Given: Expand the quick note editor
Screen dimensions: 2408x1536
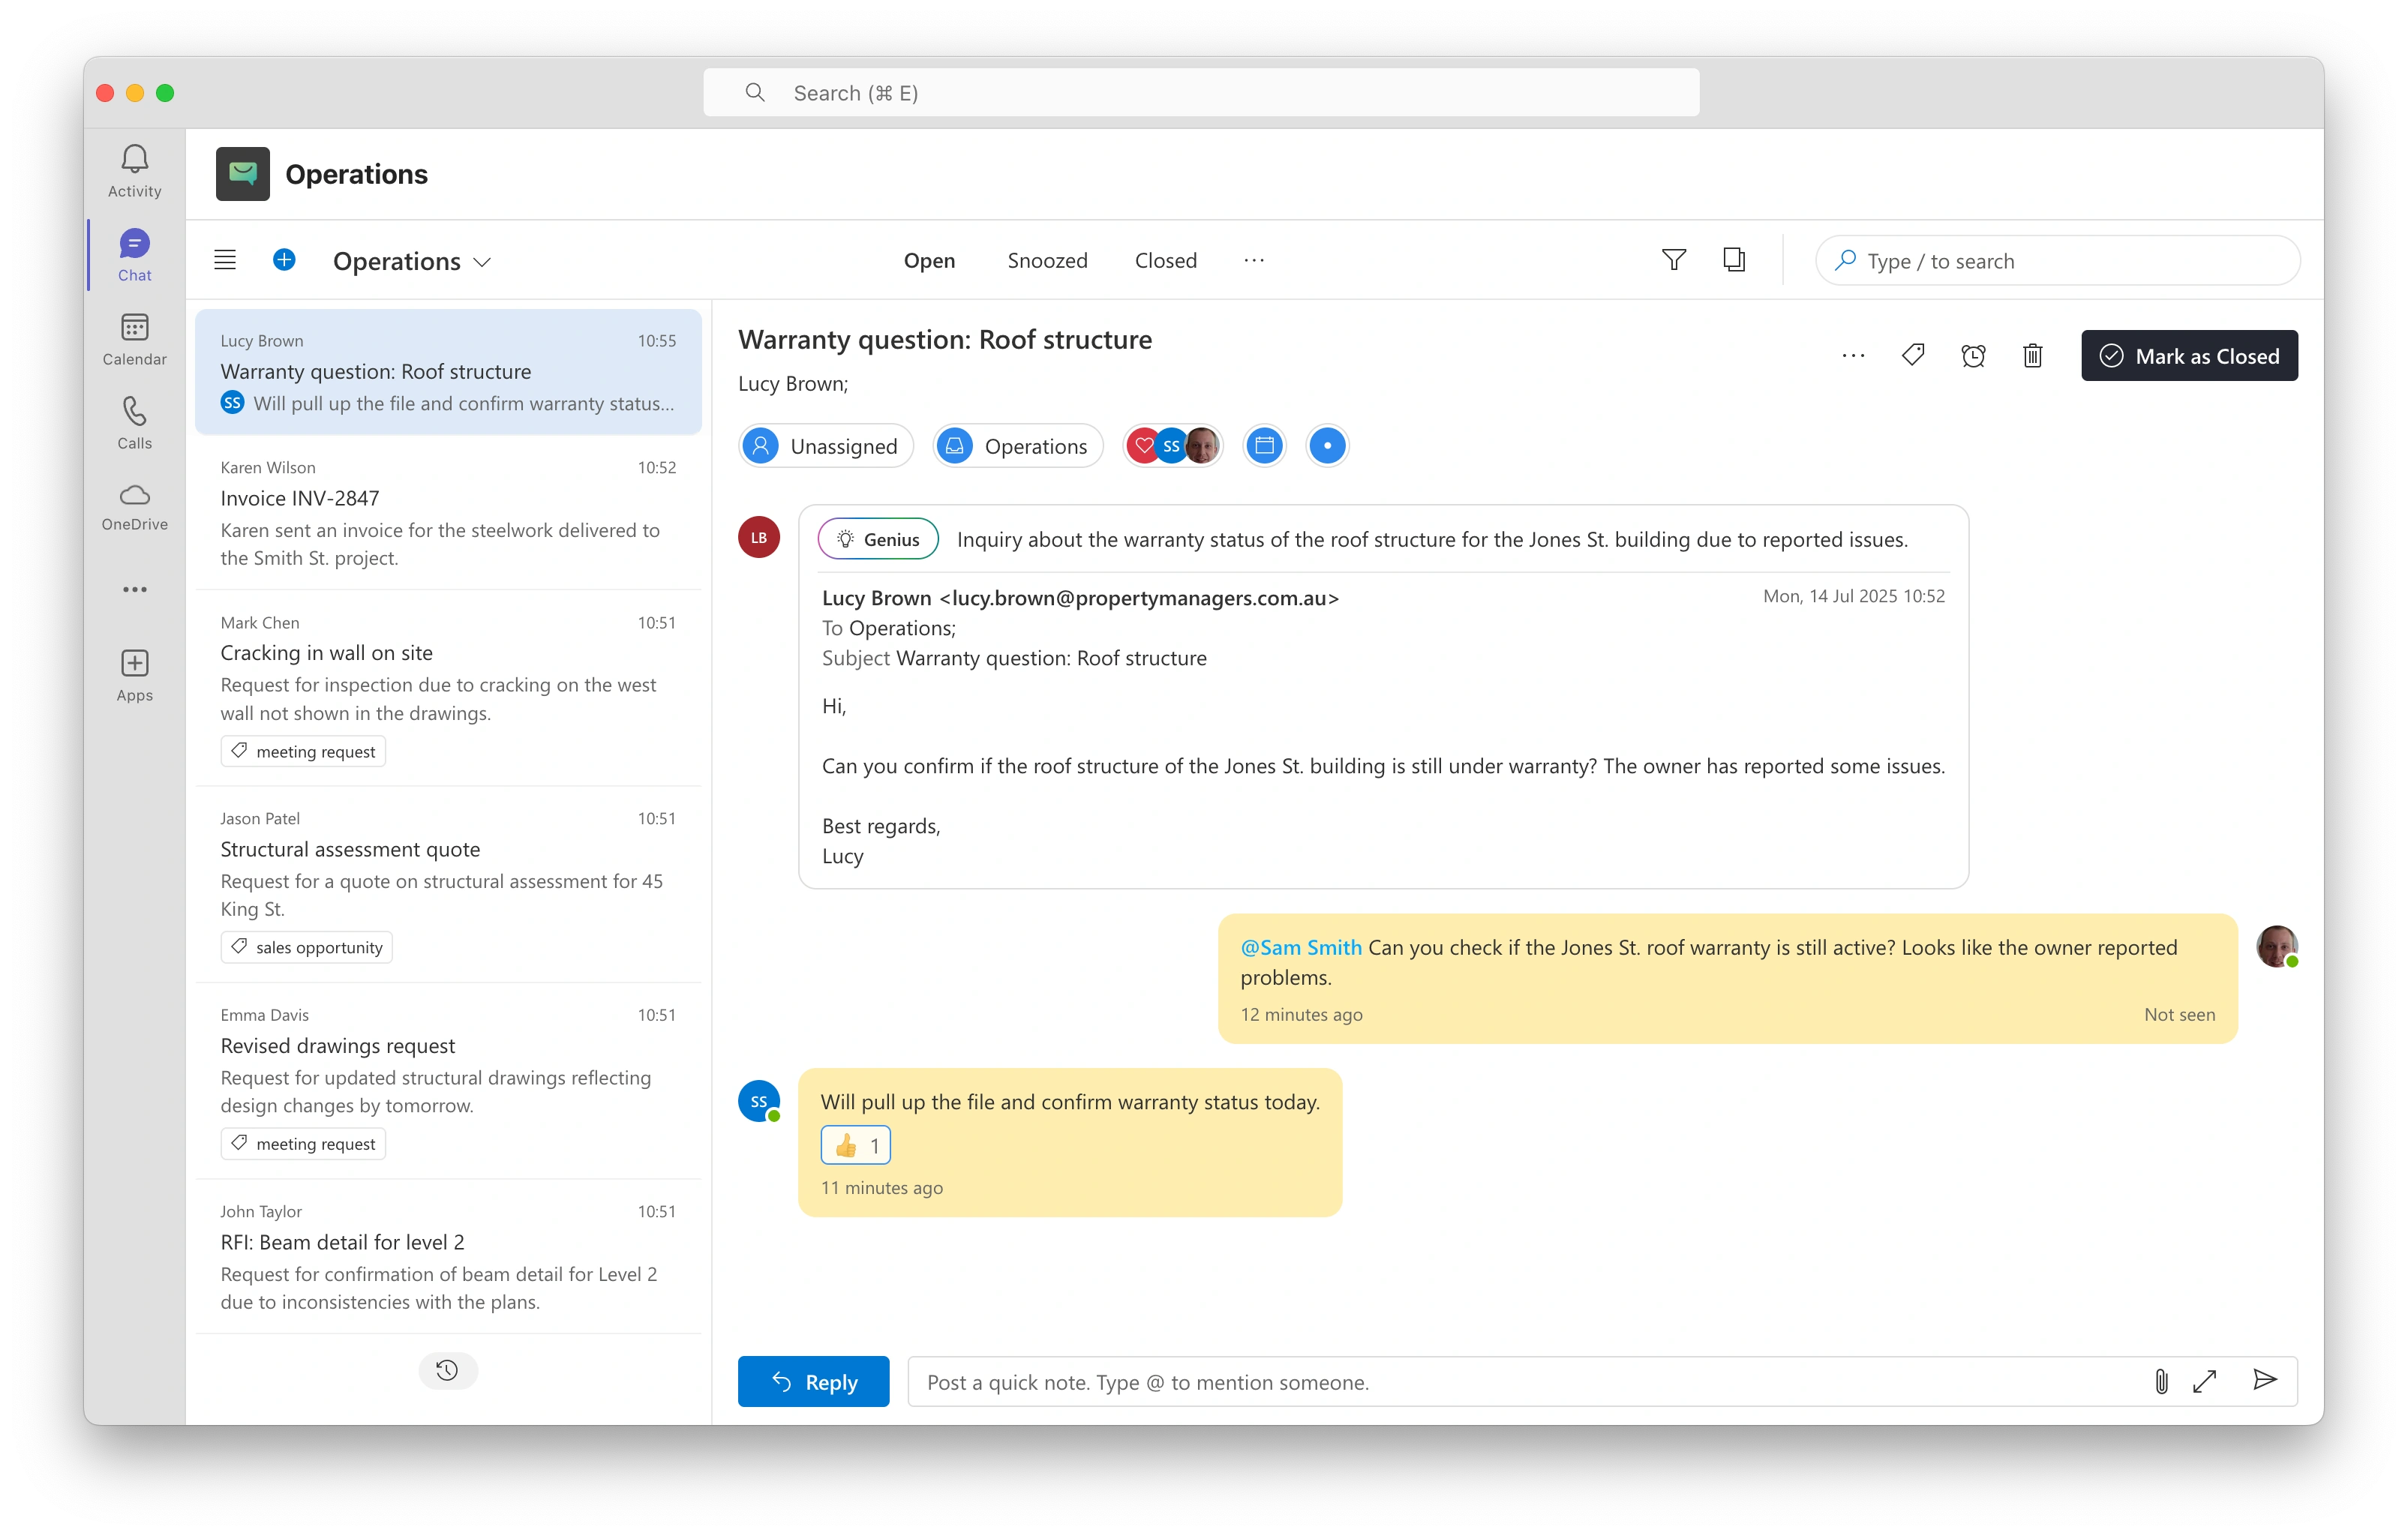Looking at the screenshot, I should pos(2205,1381).
